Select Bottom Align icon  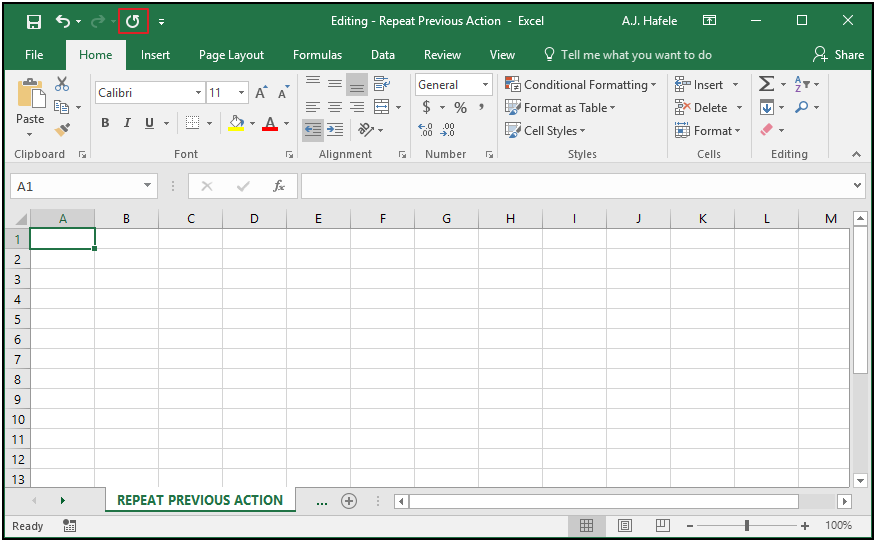point(356,84)
